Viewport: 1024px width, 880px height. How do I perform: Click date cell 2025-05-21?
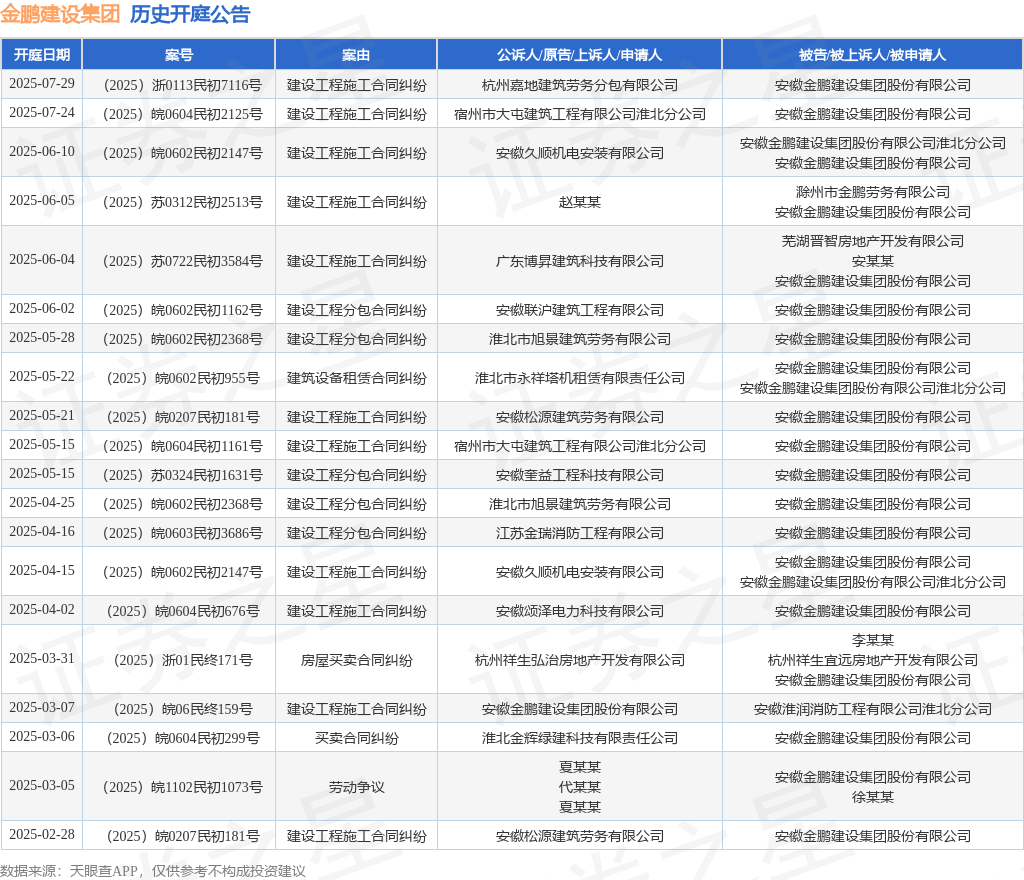(42, 415)
